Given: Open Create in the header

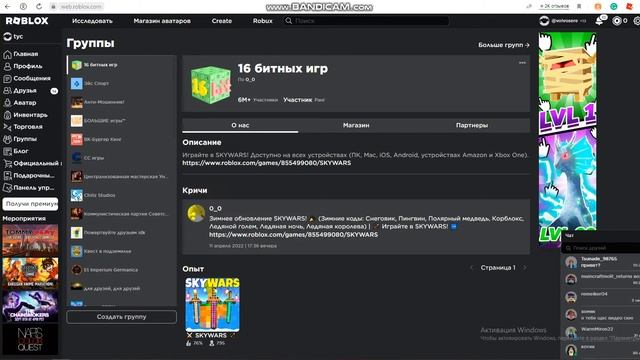Looking at the screenshot, I should click(x=222, y=21).
